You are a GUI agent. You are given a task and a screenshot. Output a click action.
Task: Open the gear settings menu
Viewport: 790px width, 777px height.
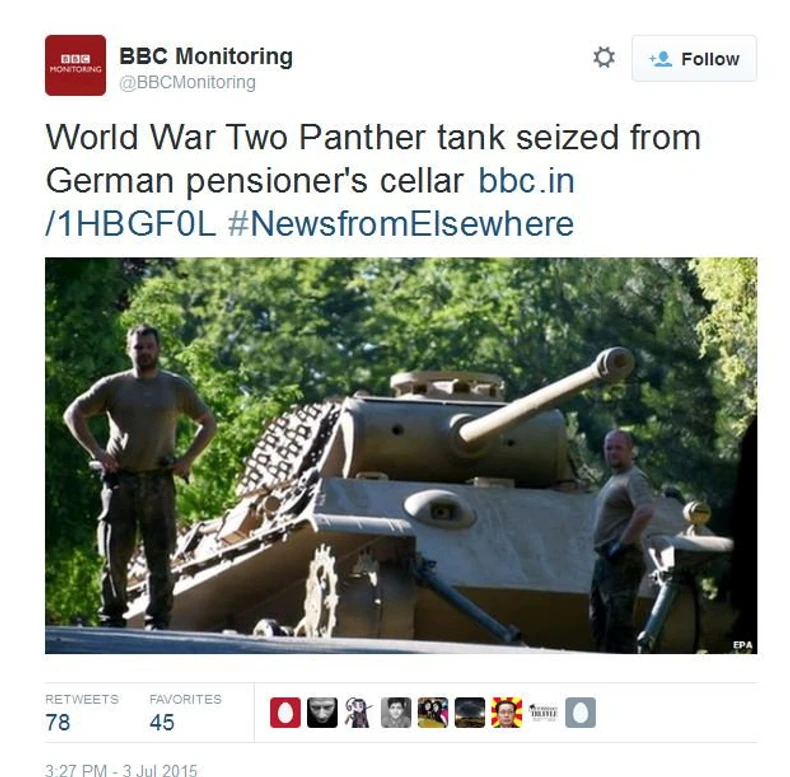coord(603,57)
